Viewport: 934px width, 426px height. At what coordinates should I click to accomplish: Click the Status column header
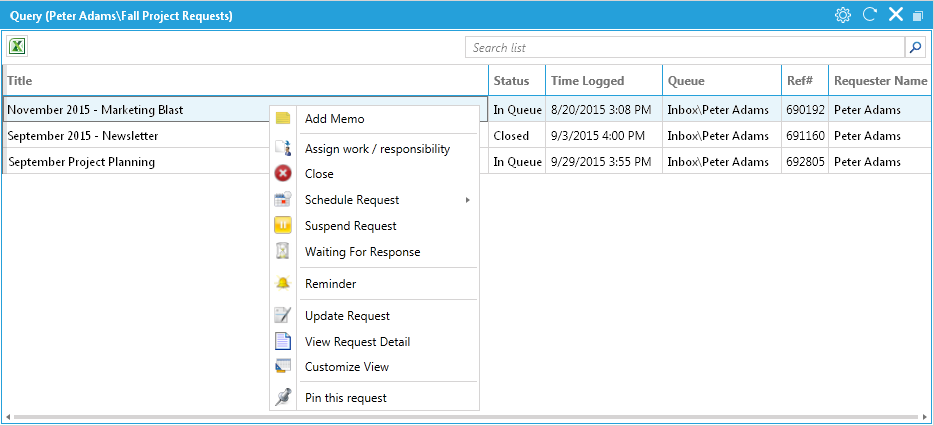pos(517,80)
